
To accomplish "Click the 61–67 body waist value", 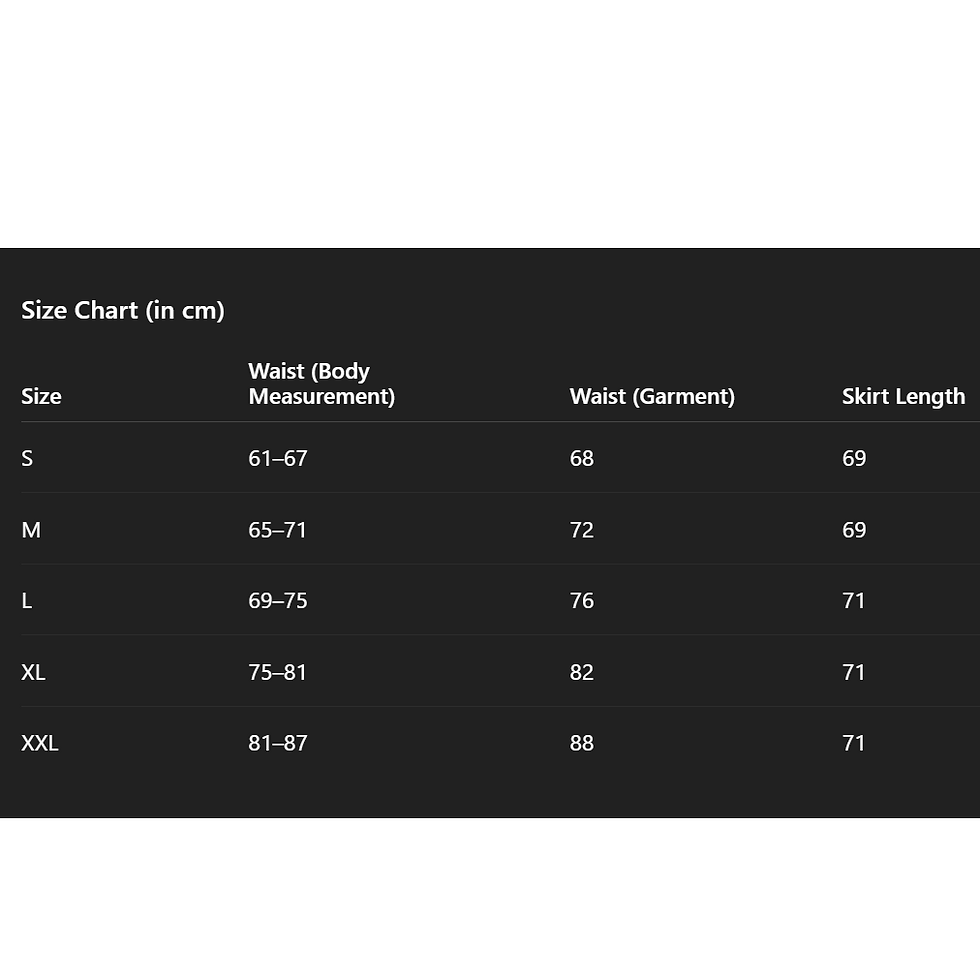I will pos(278,458).
